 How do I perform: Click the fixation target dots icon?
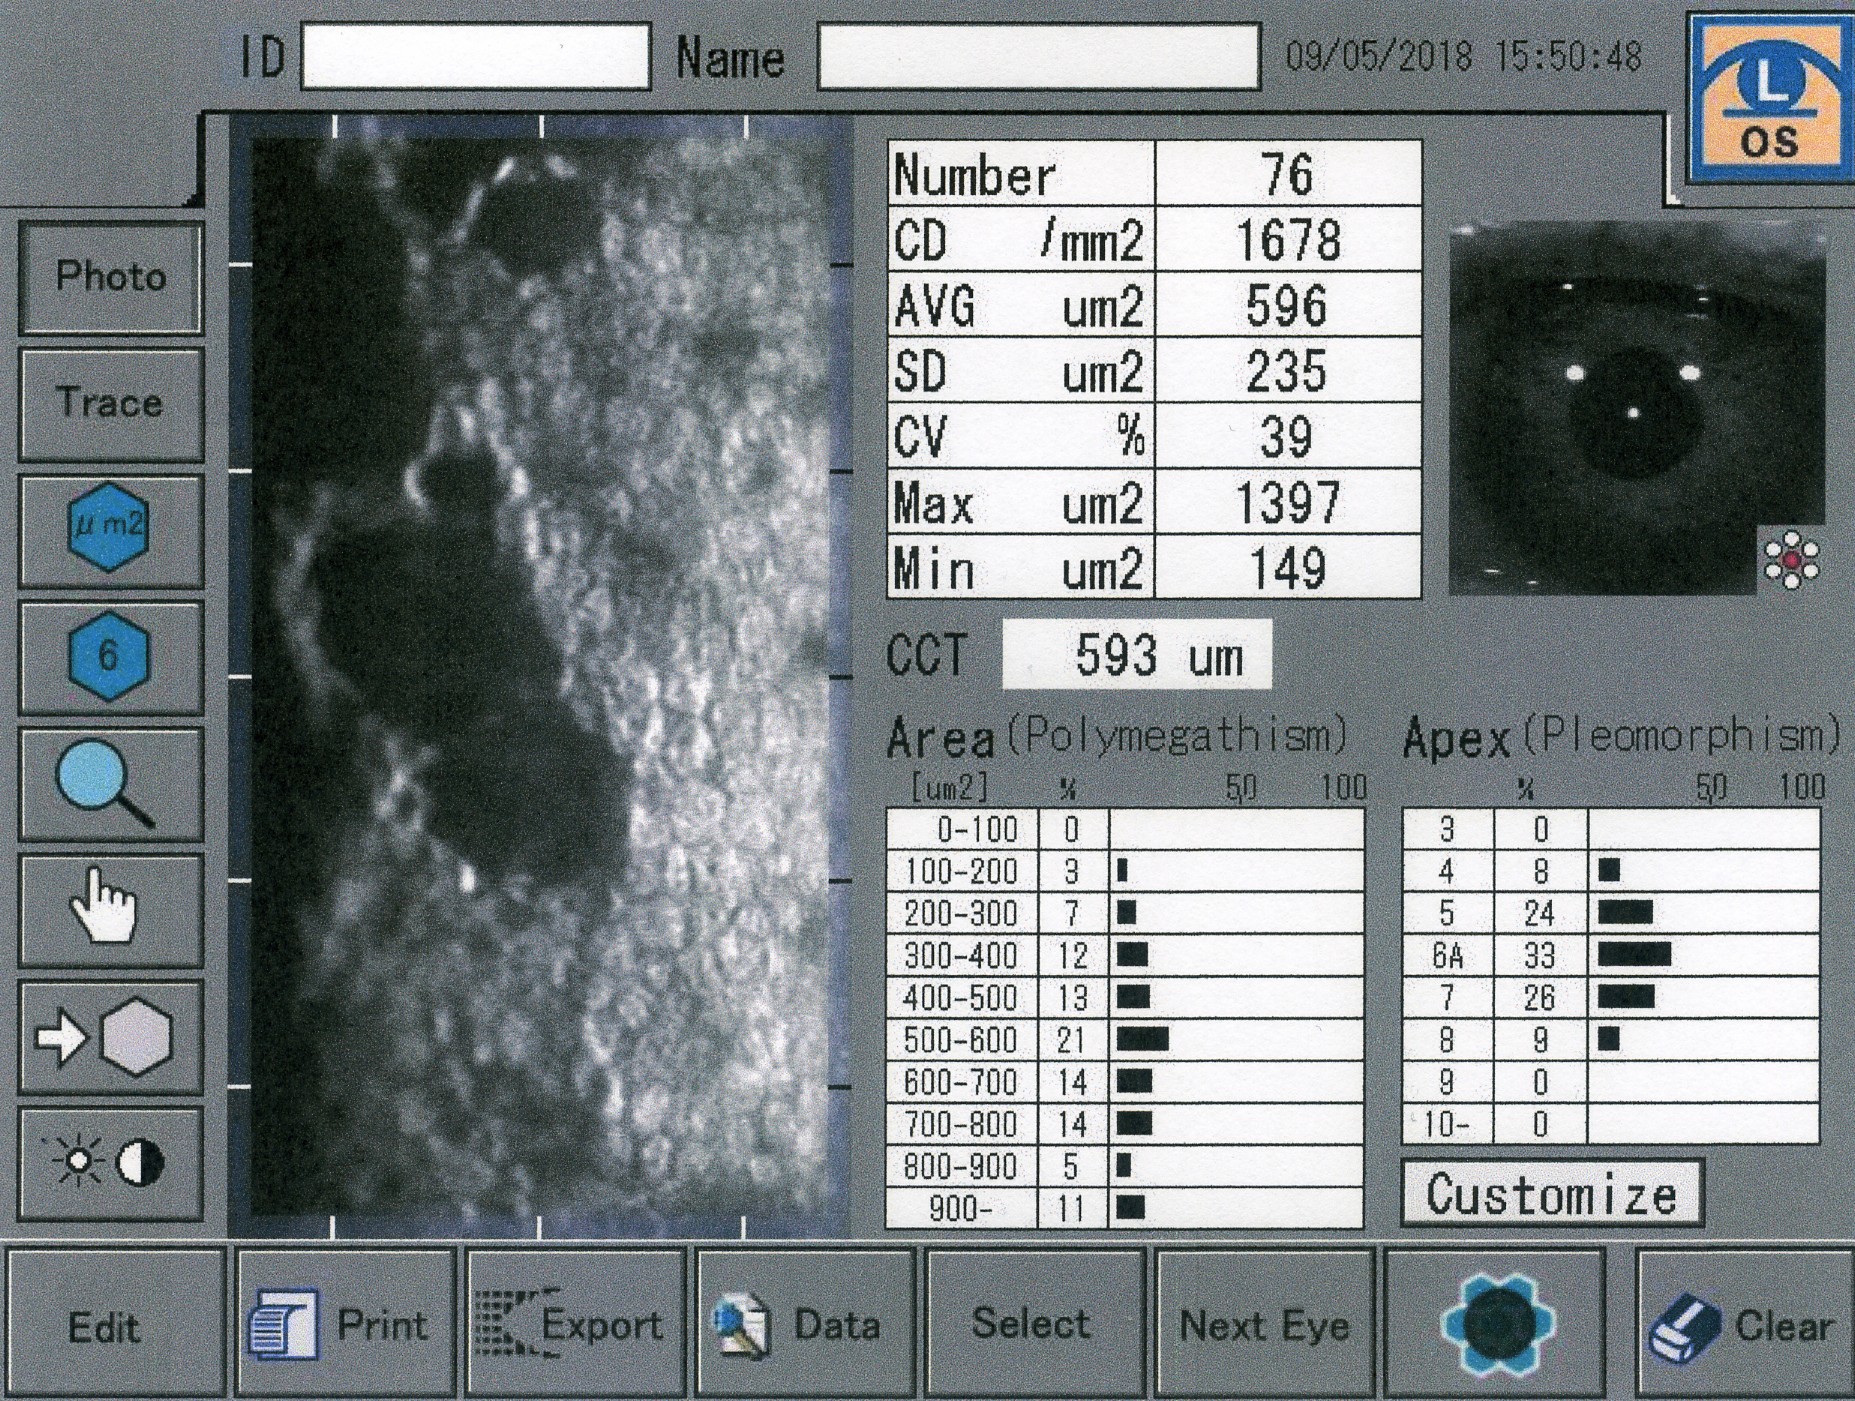click(1791, 561)
